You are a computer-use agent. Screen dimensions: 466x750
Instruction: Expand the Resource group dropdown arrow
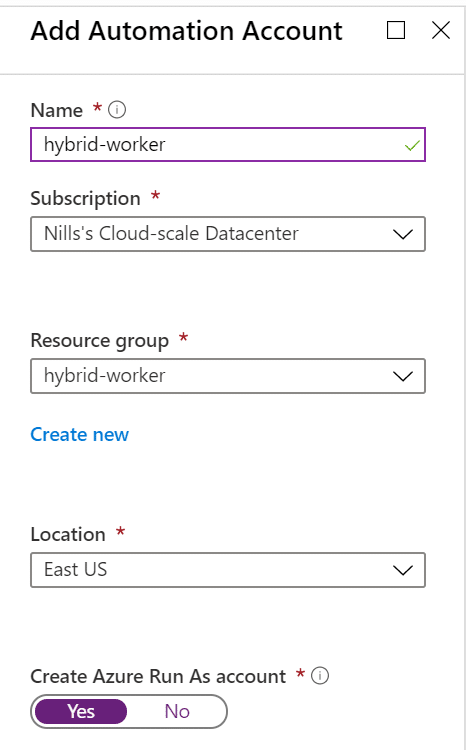pos(403,376)
